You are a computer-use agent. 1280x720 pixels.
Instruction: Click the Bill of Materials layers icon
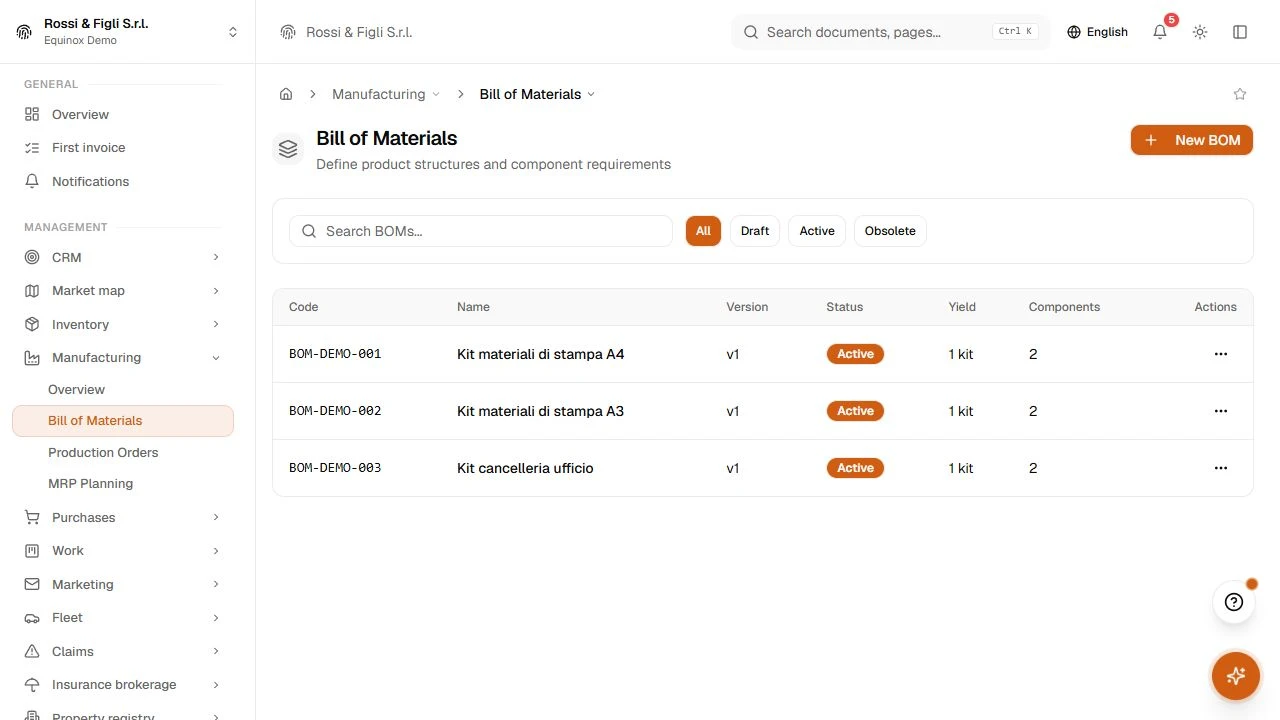click(x=288, y=149)
